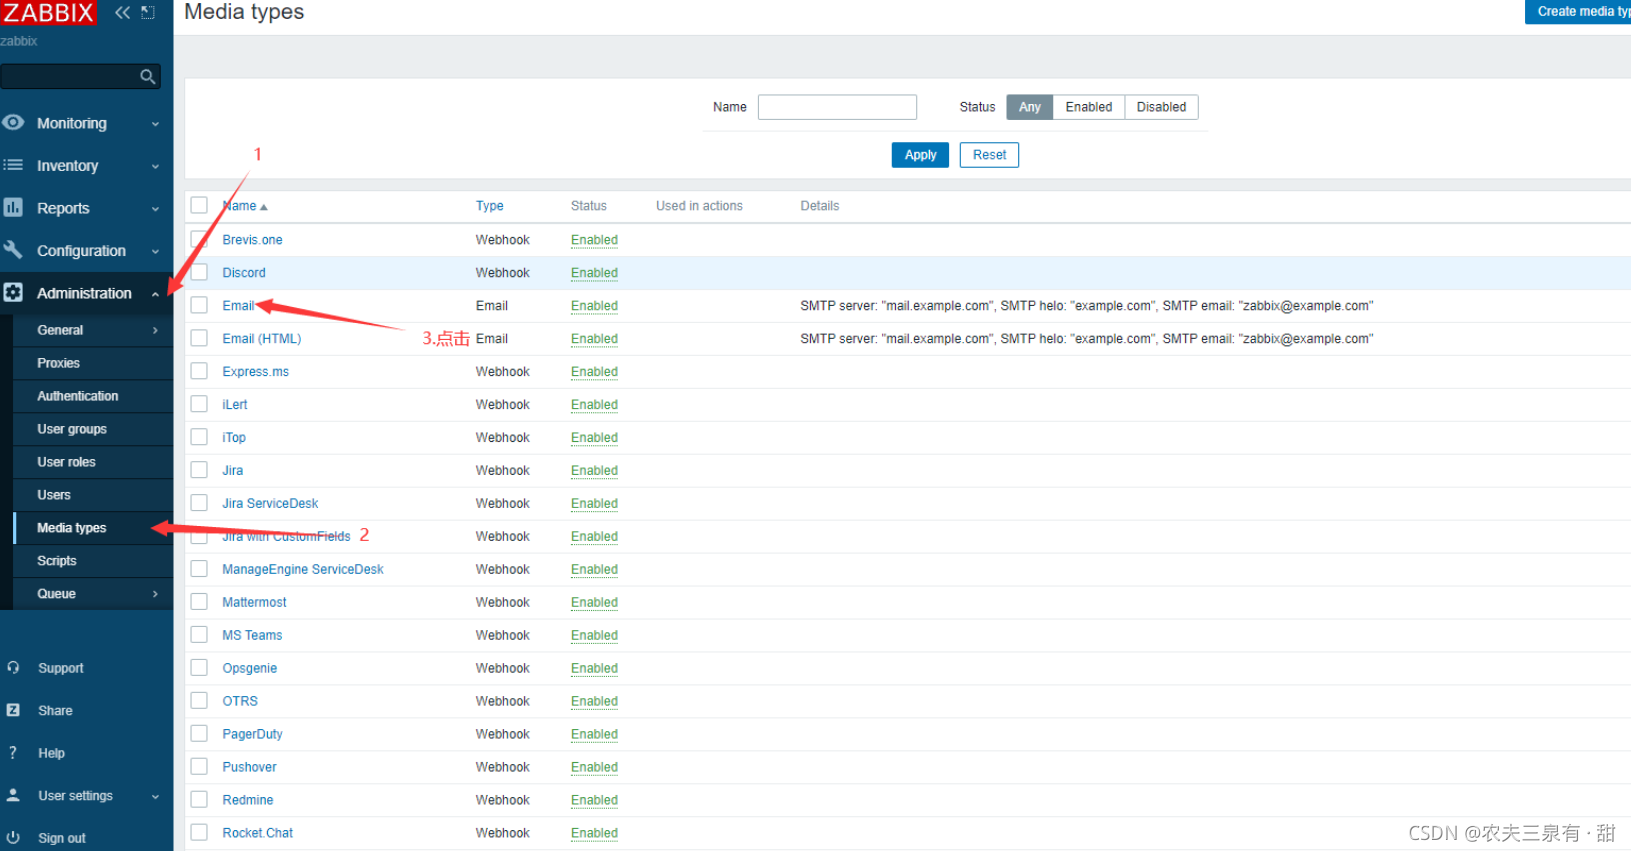Focus the sidebar search field

(80, 76)
